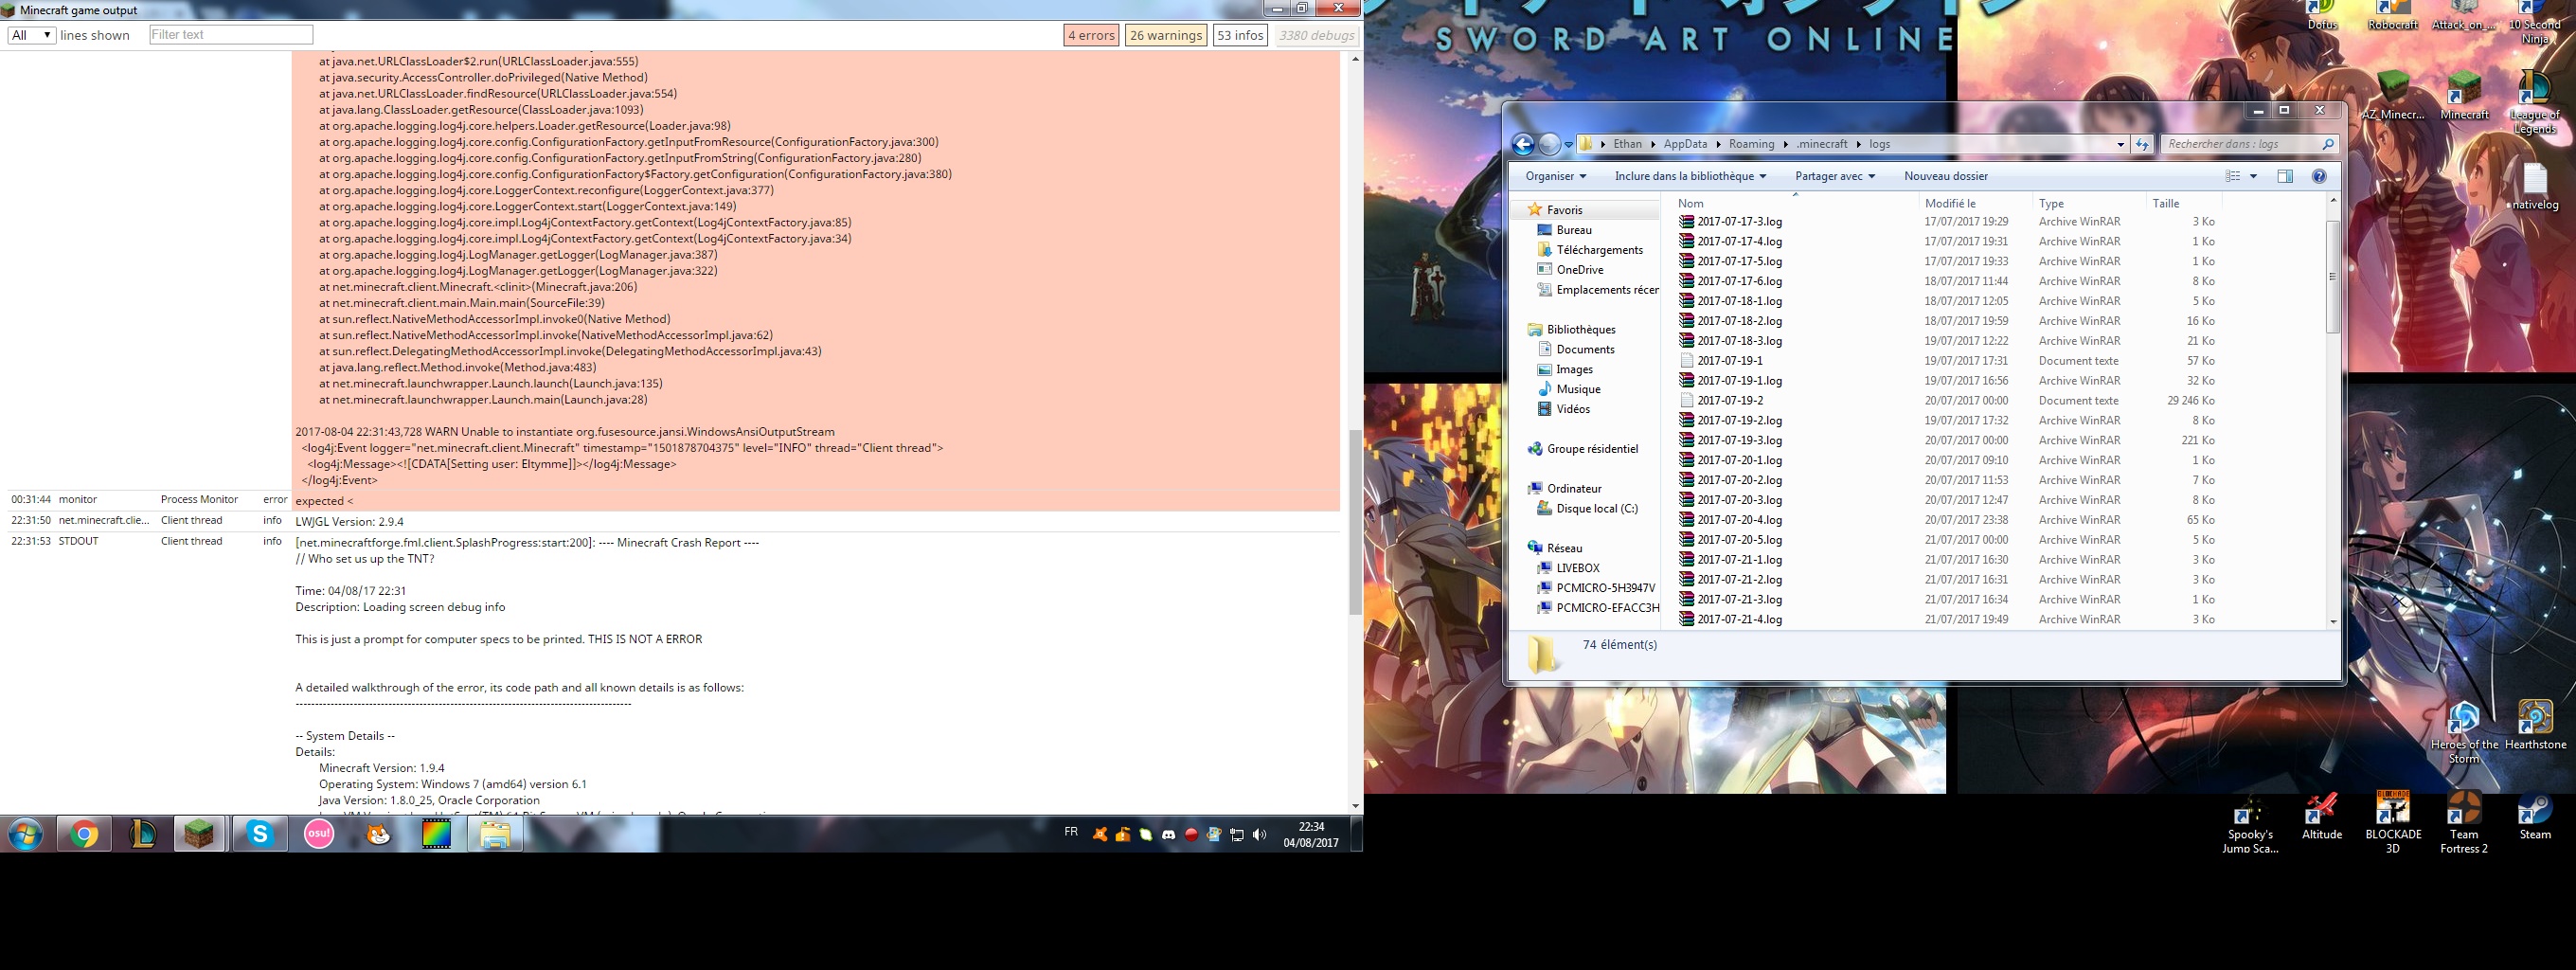Viewport: 2576px width, 970px height.
Task: Click the Explorer help question mark icon
Action: tap(2319, 176)
